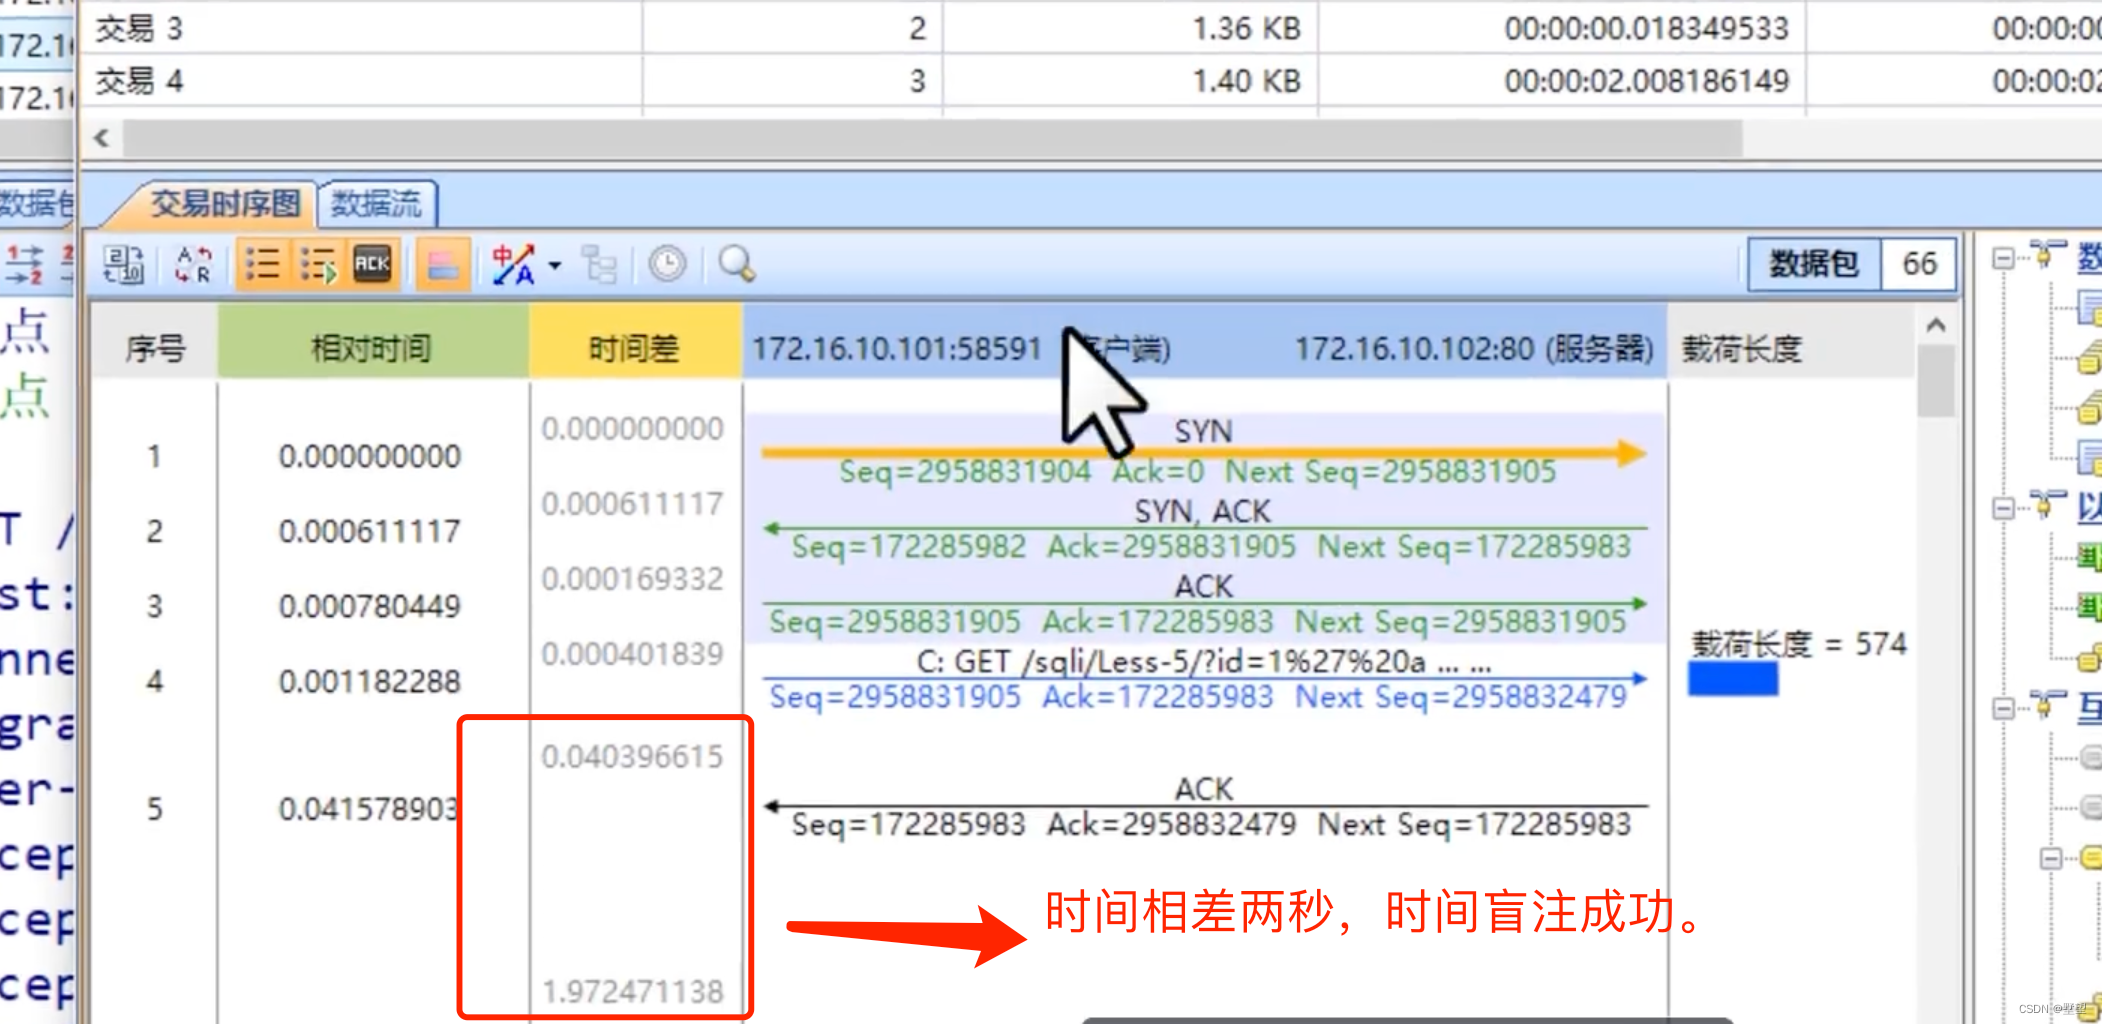Screen dimensions: 2102x1024
Task: Collapse the second decode tree node
Action: 2003,509
